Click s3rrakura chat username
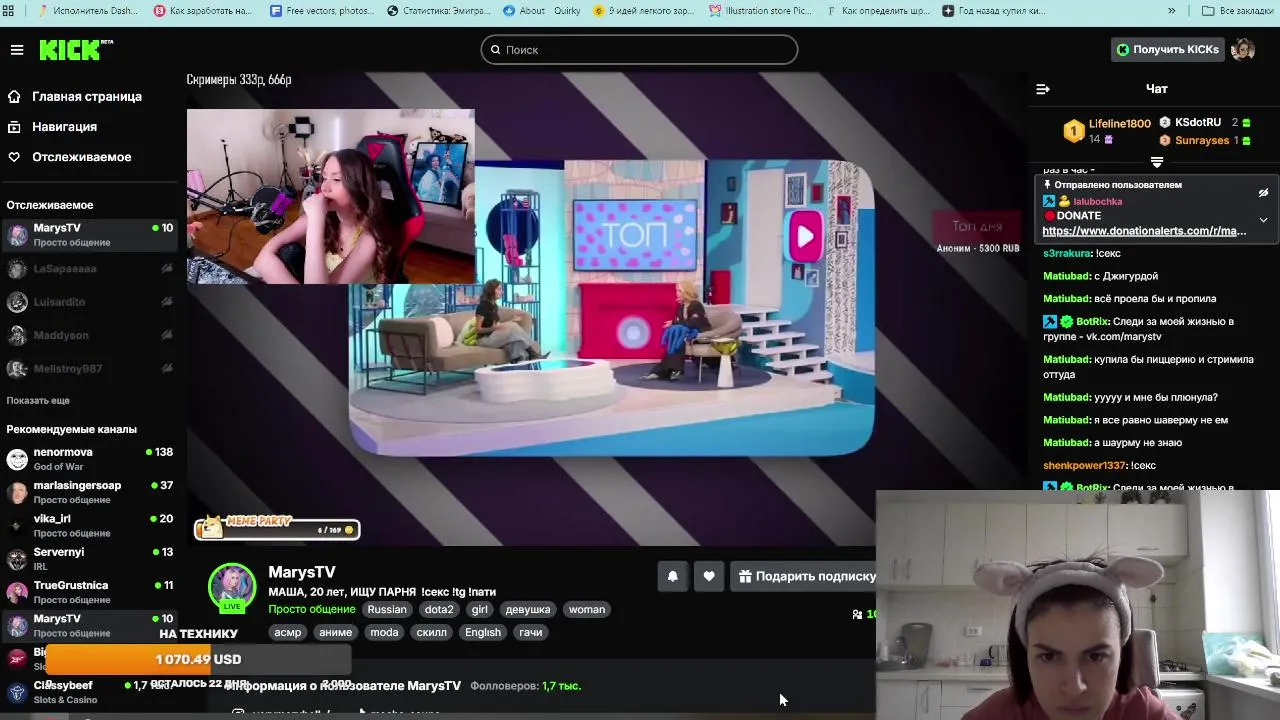This screenshot has width=1280, height=720. pos(1067,254)
